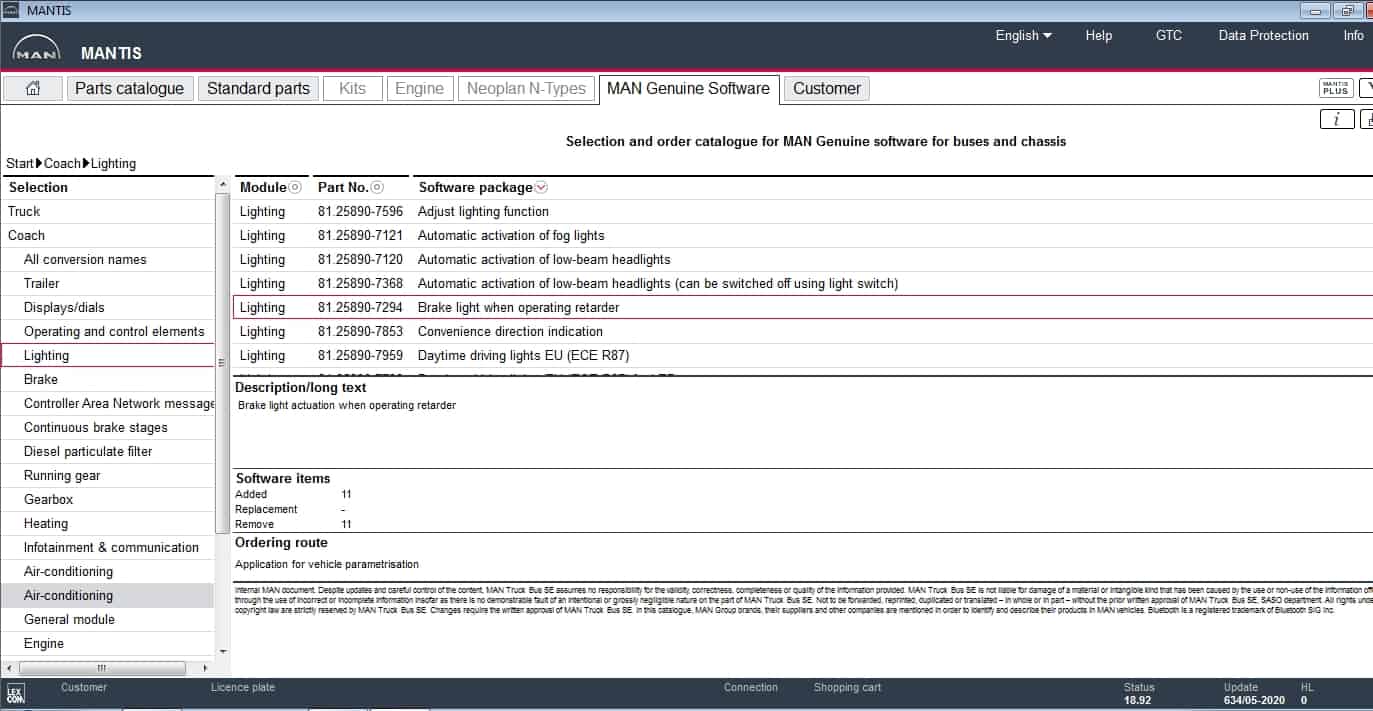This screenshot has width=1373, height=711.
Task: Select Gearbox category
Action: [108, 499]
